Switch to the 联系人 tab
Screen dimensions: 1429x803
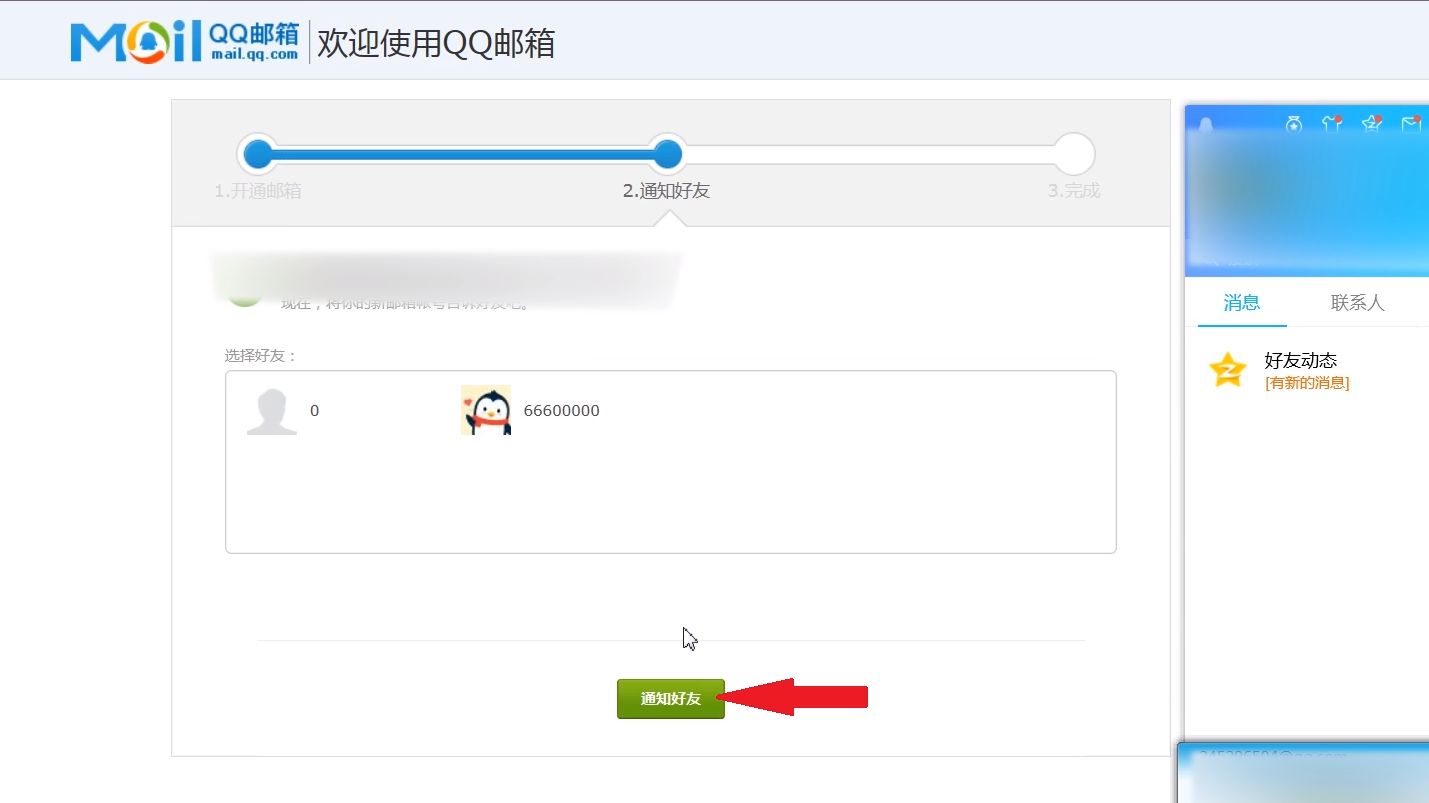(x=1357, y=303)
